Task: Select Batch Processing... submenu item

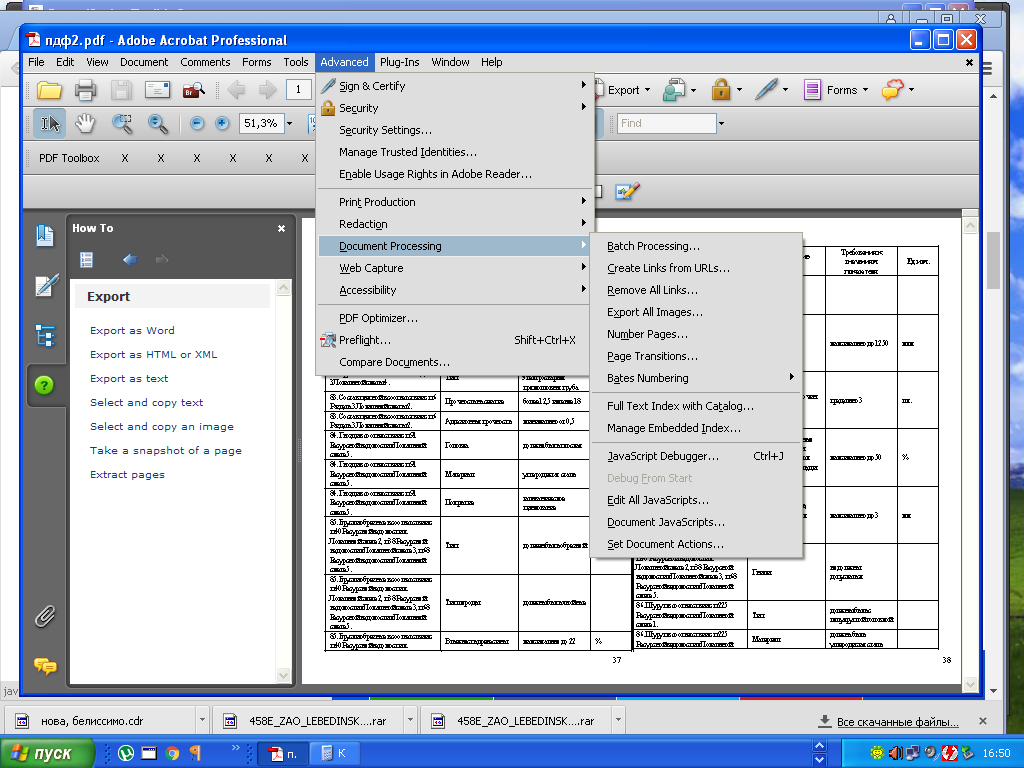Action: 696,246
